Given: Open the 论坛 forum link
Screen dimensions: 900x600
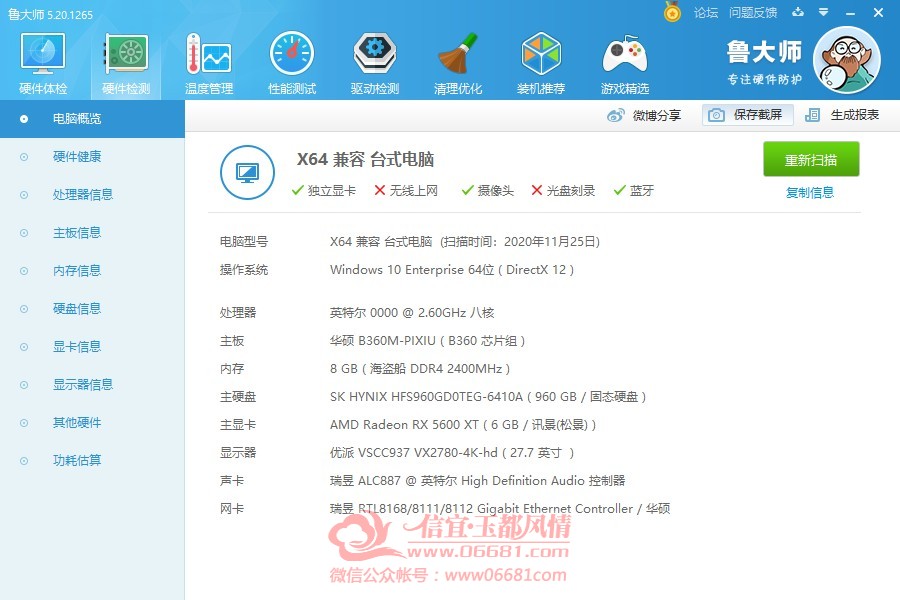Looking at the screenshot, I should (706, 12).
